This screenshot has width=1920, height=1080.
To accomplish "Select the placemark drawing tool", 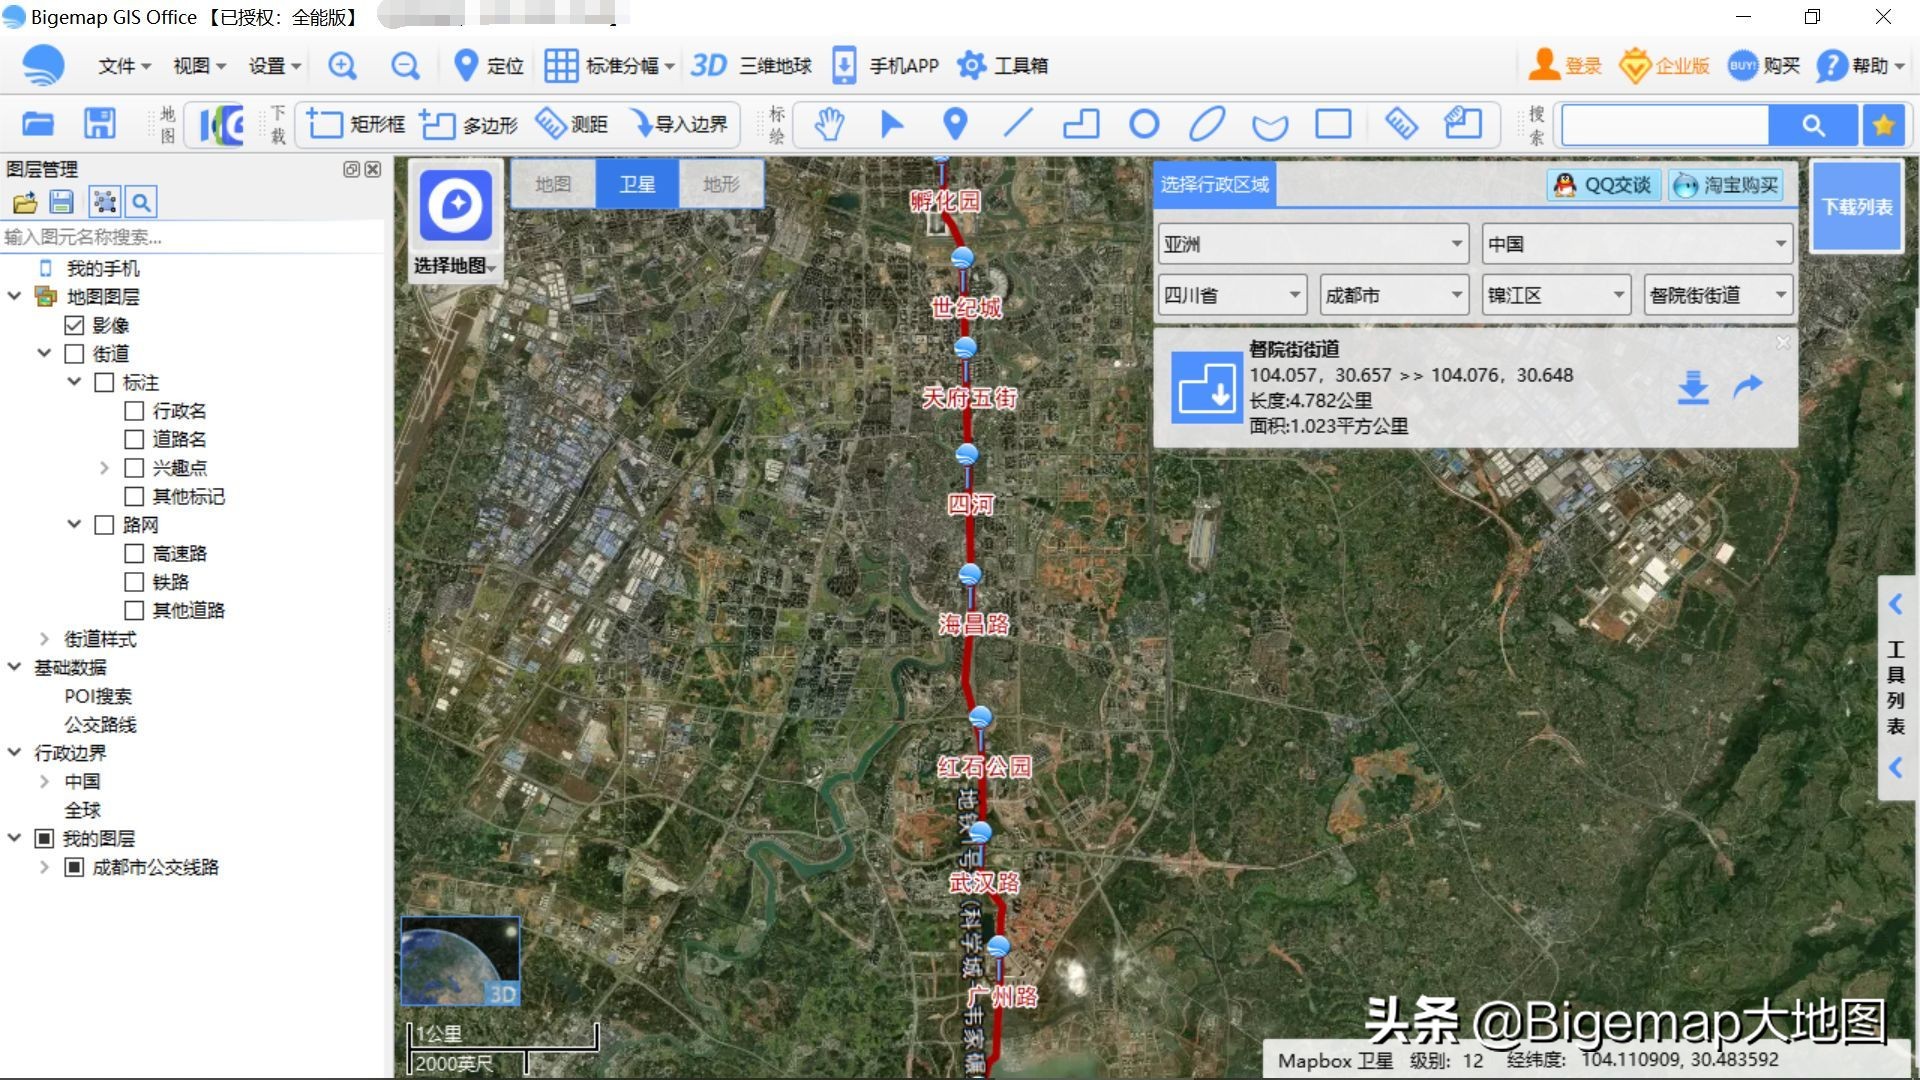I will [x=954, y=124].
